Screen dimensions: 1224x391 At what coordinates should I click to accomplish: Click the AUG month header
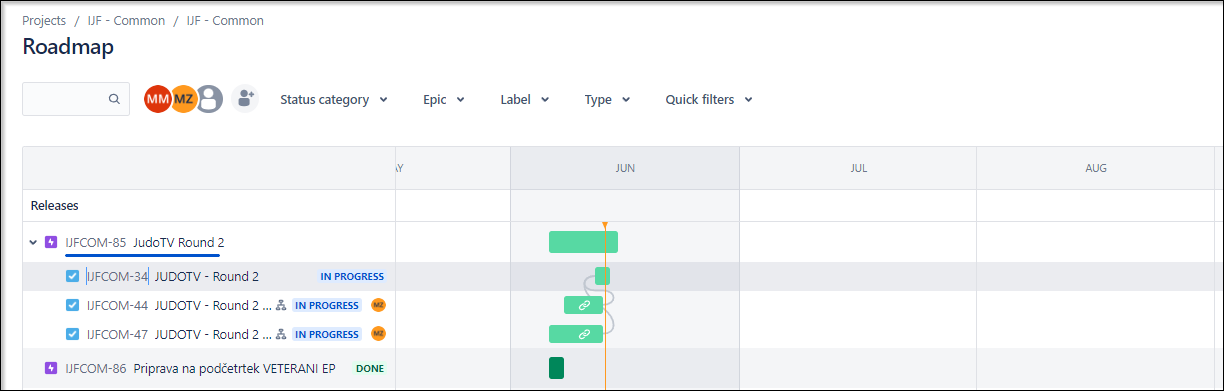coord(1096,168)
